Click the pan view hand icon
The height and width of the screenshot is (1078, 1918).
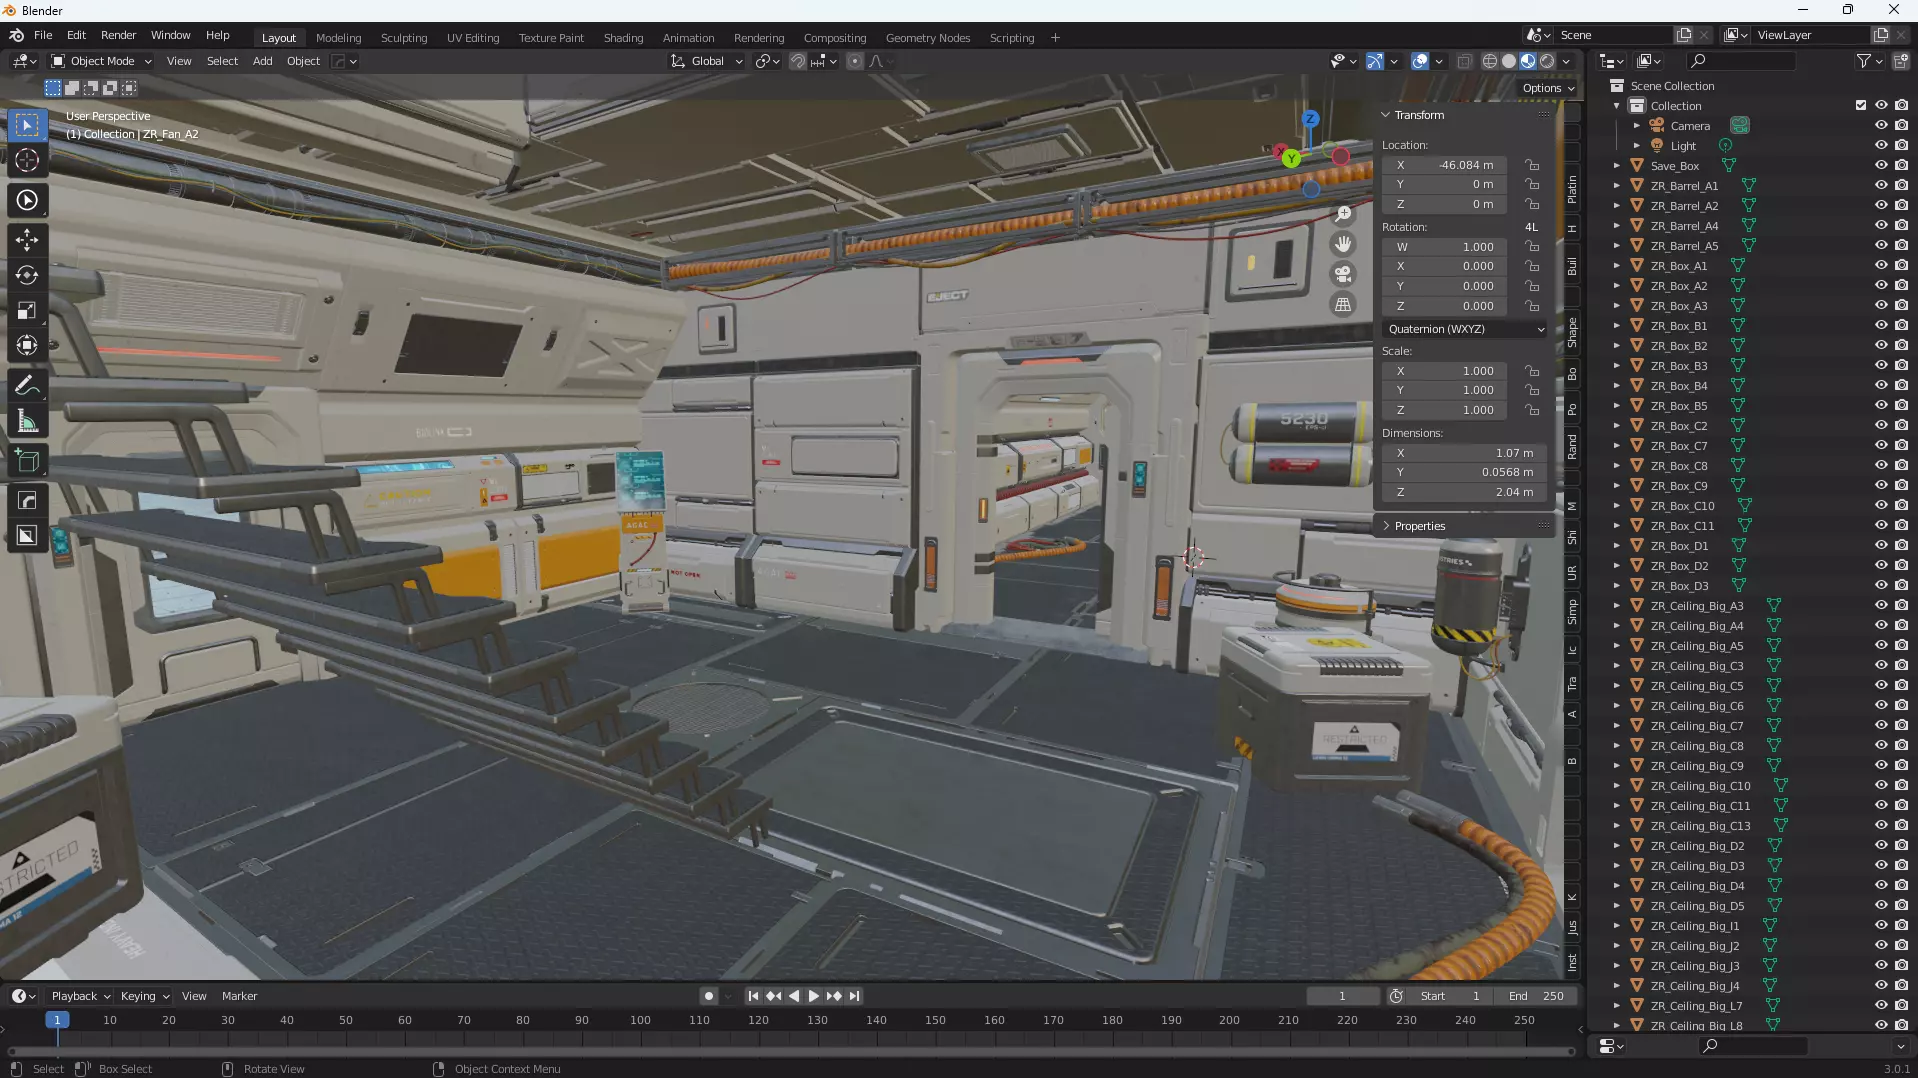point(1343,244)
